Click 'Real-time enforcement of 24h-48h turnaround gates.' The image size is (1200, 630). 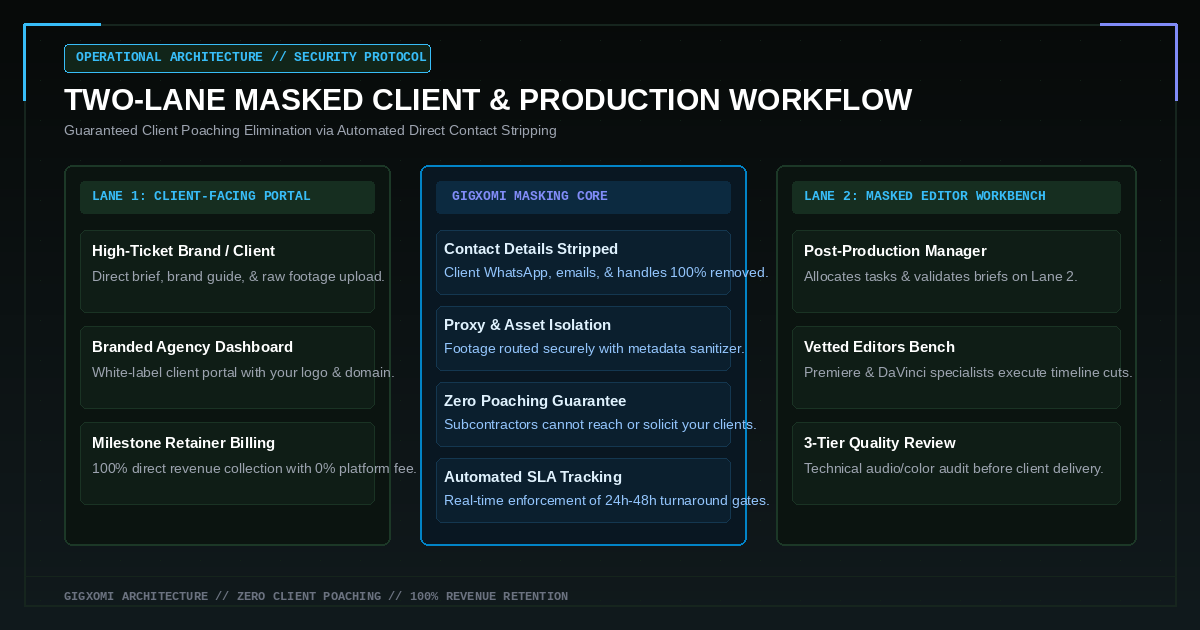click(x=607, y=501)
